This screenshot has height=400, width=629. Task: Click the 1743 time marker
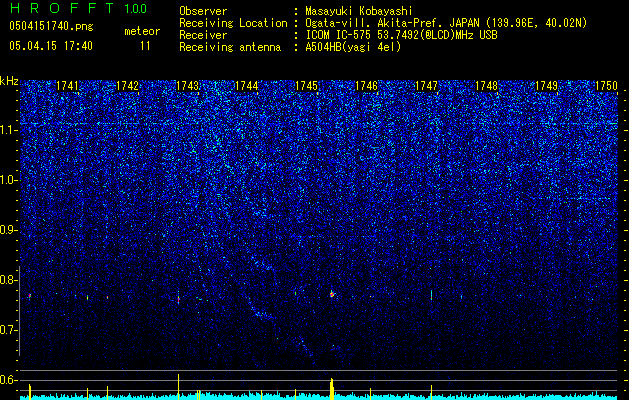click(x=187, y=86)
